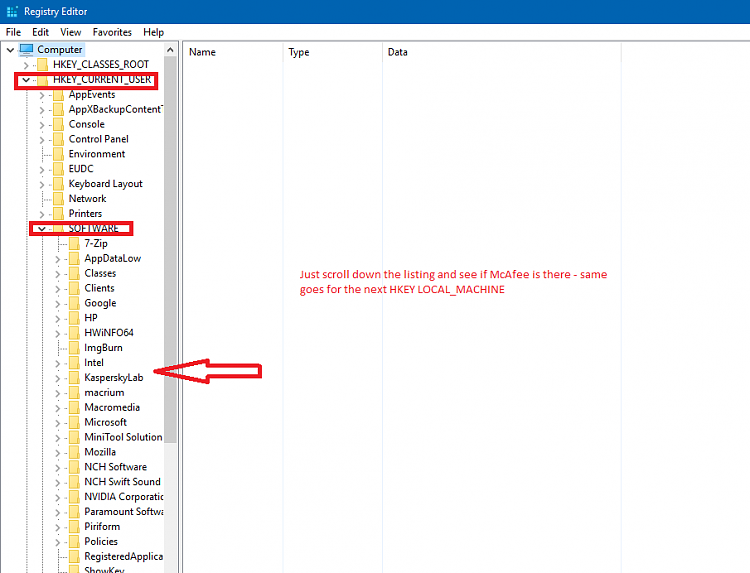Click the HWiNFO64 folder icon

[74, 333]
